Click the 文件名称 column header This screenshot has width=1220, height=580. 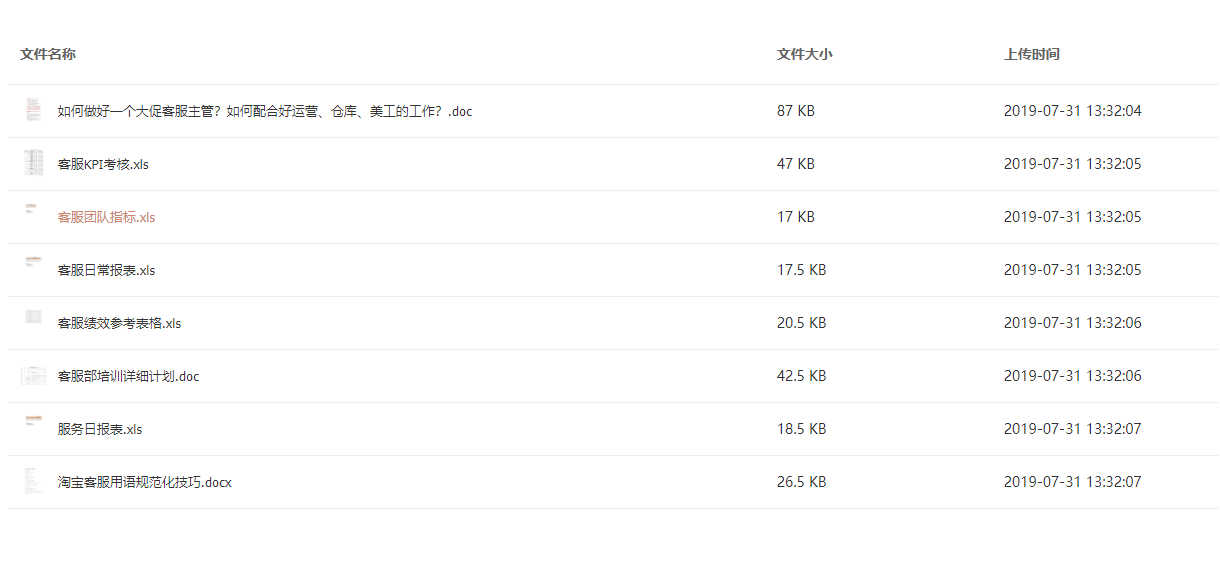point(48,54)
